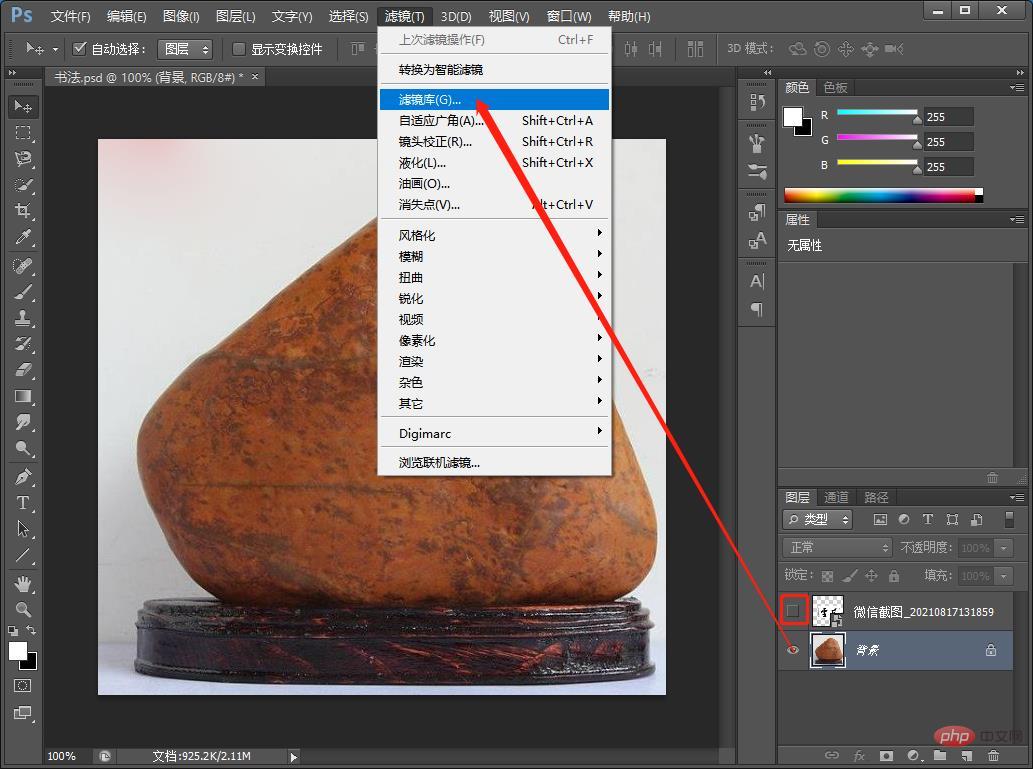The height and width of the screenshot is (769, 1033).
Task: Select the Path Selection tool
Action: [23, 529]
